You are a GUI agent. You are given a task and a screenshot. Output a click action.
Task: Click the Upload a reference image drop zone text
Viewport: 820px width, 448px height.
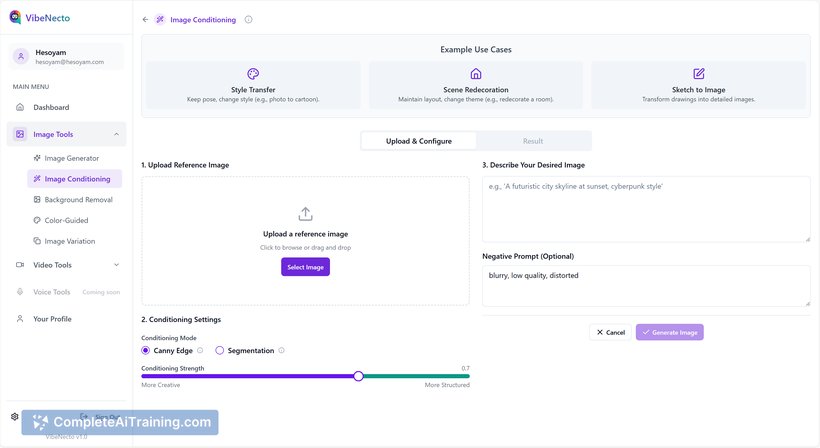click(x=305, y=234)
